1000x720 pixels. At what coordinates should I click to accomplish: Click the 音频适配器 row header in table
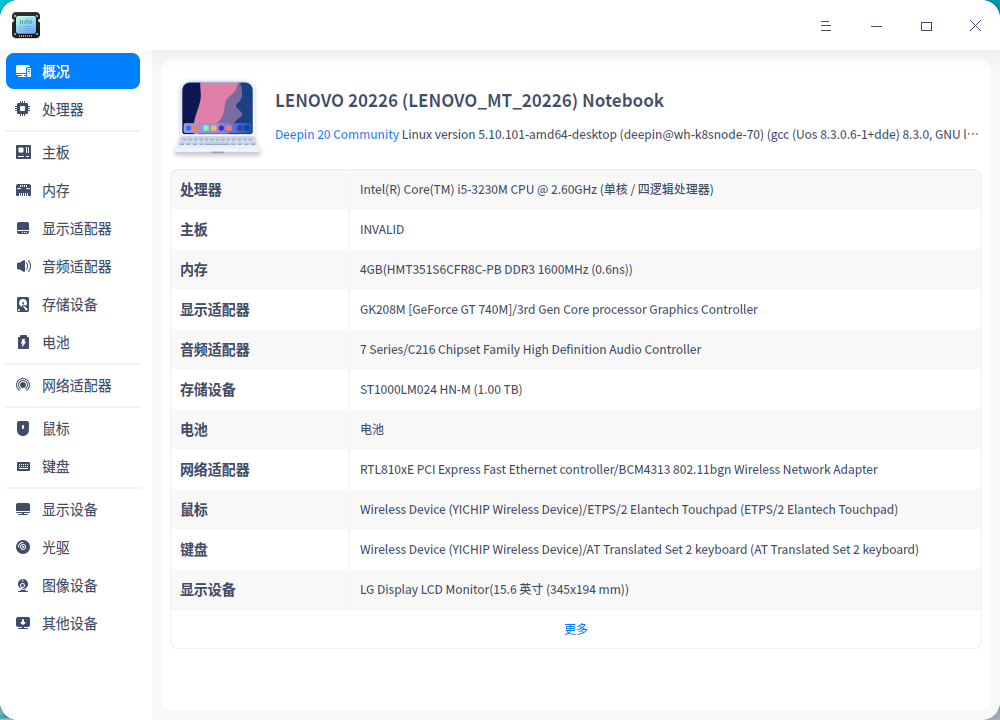click(215, 350)
